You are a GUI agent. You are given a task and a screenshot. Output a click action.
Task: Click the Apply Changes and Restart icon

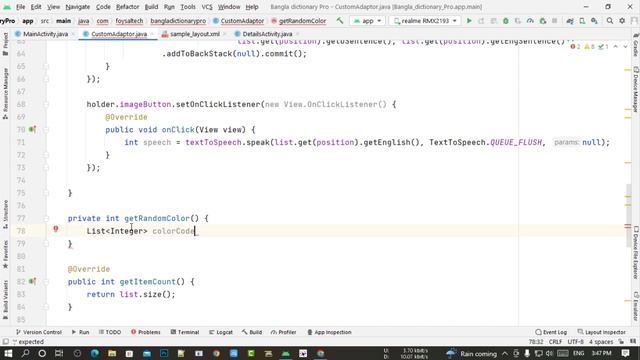[x=481, y=20]
